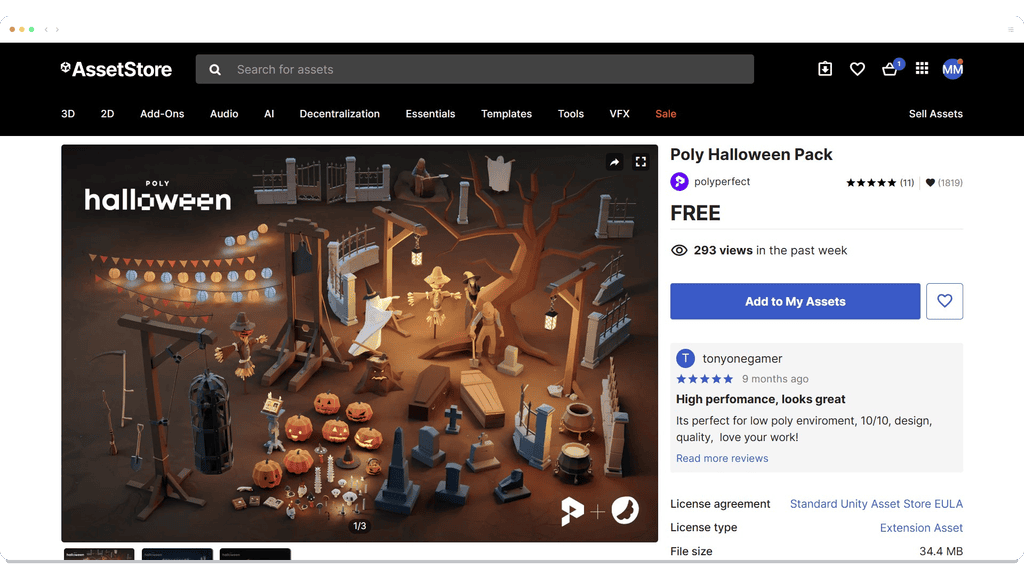Screen dimensions: 1024x576
Task: Open the Tools category menu
Action: 571,114
